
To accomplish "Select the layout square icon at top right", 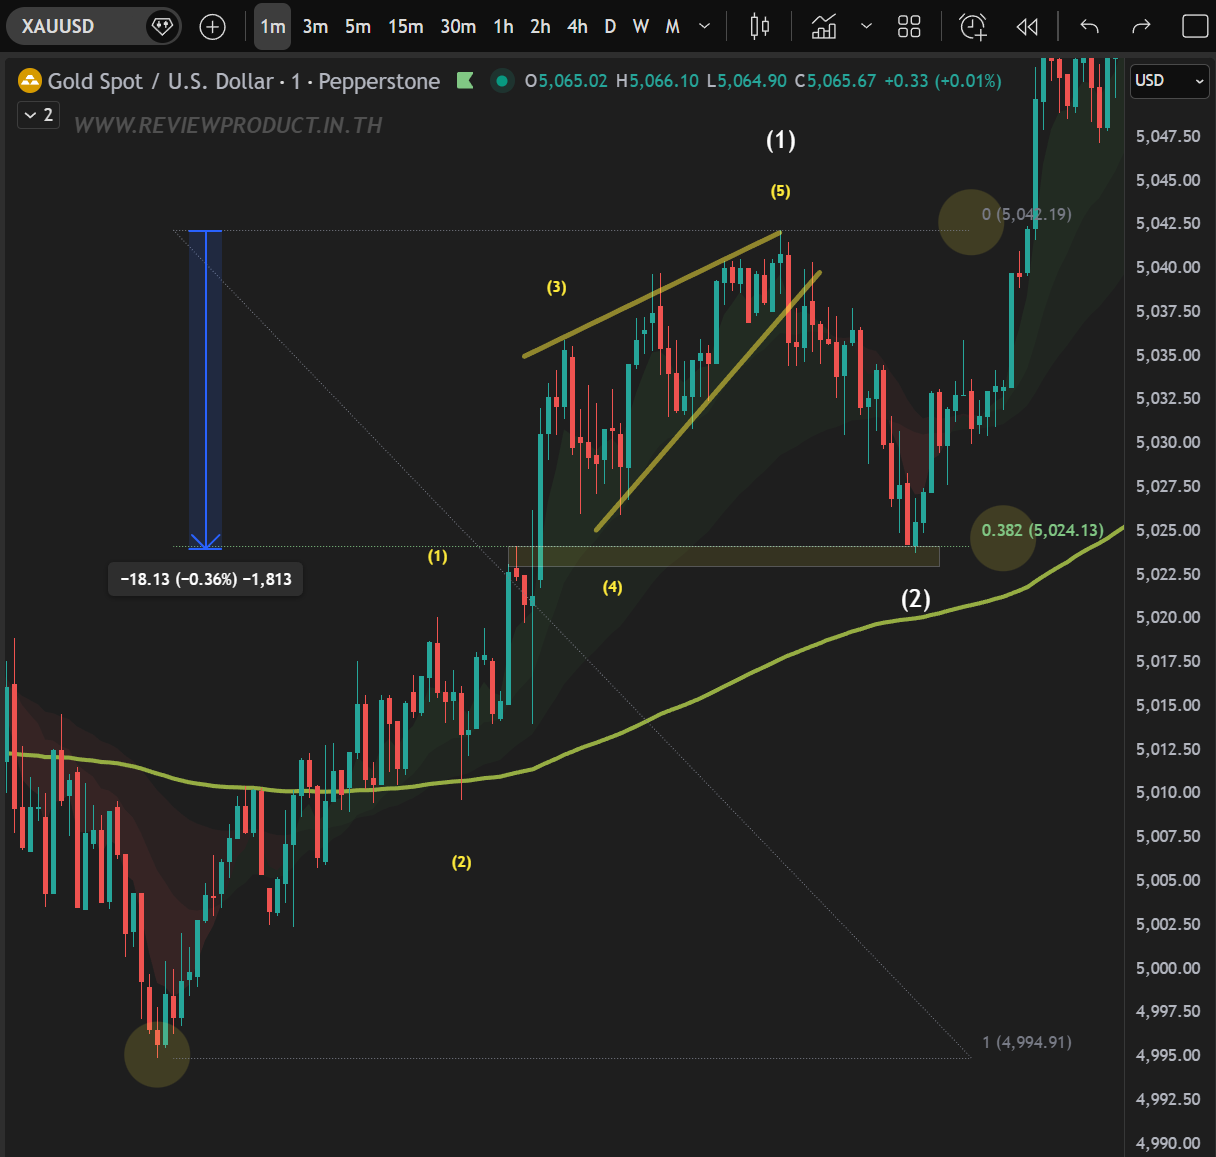I will [1195, 27].
